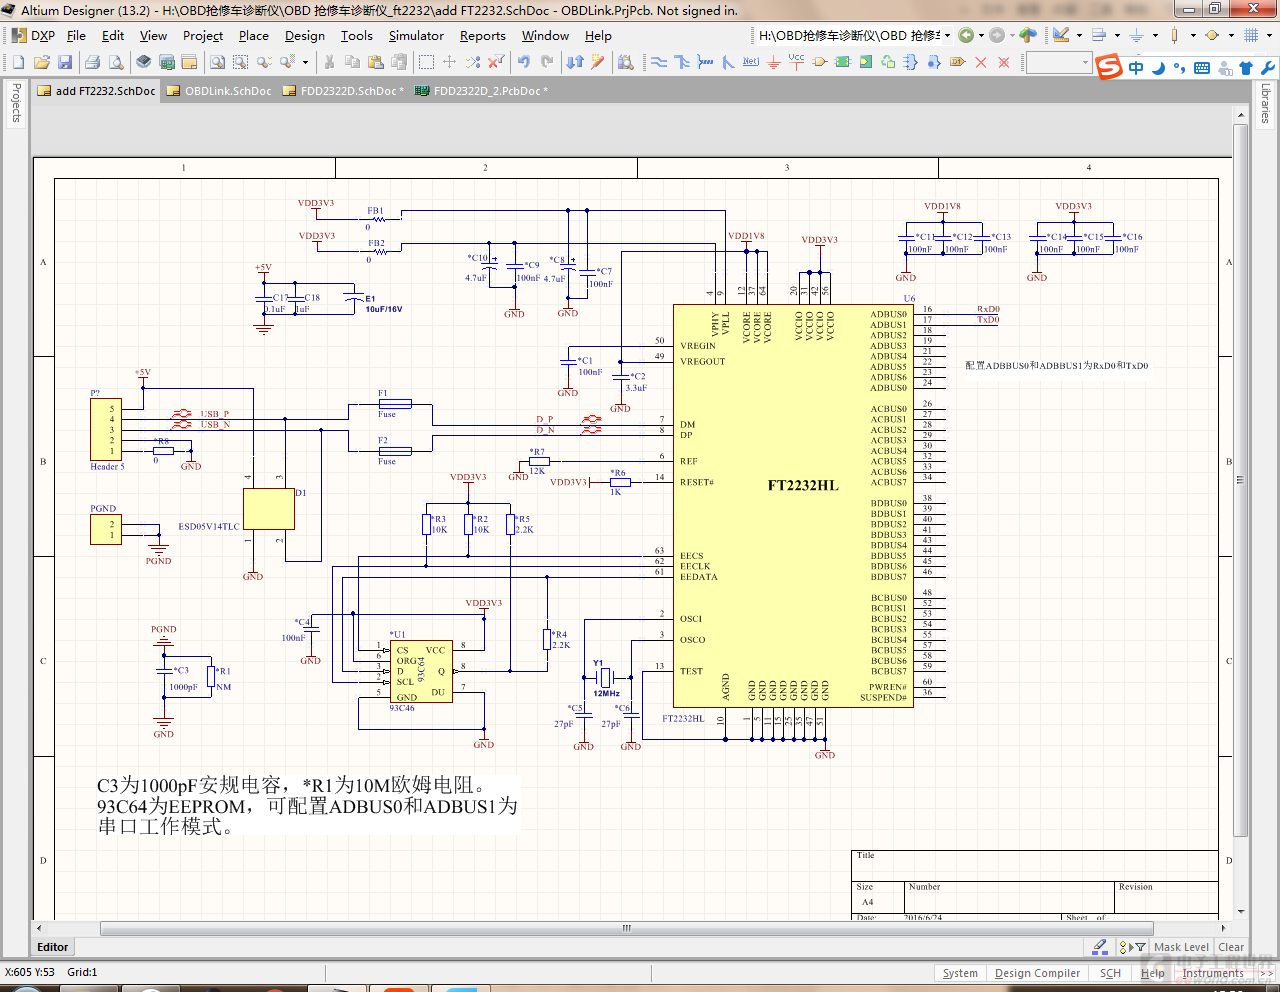Select objects inside area tool

pyautogui.click(x=426, y=62)
